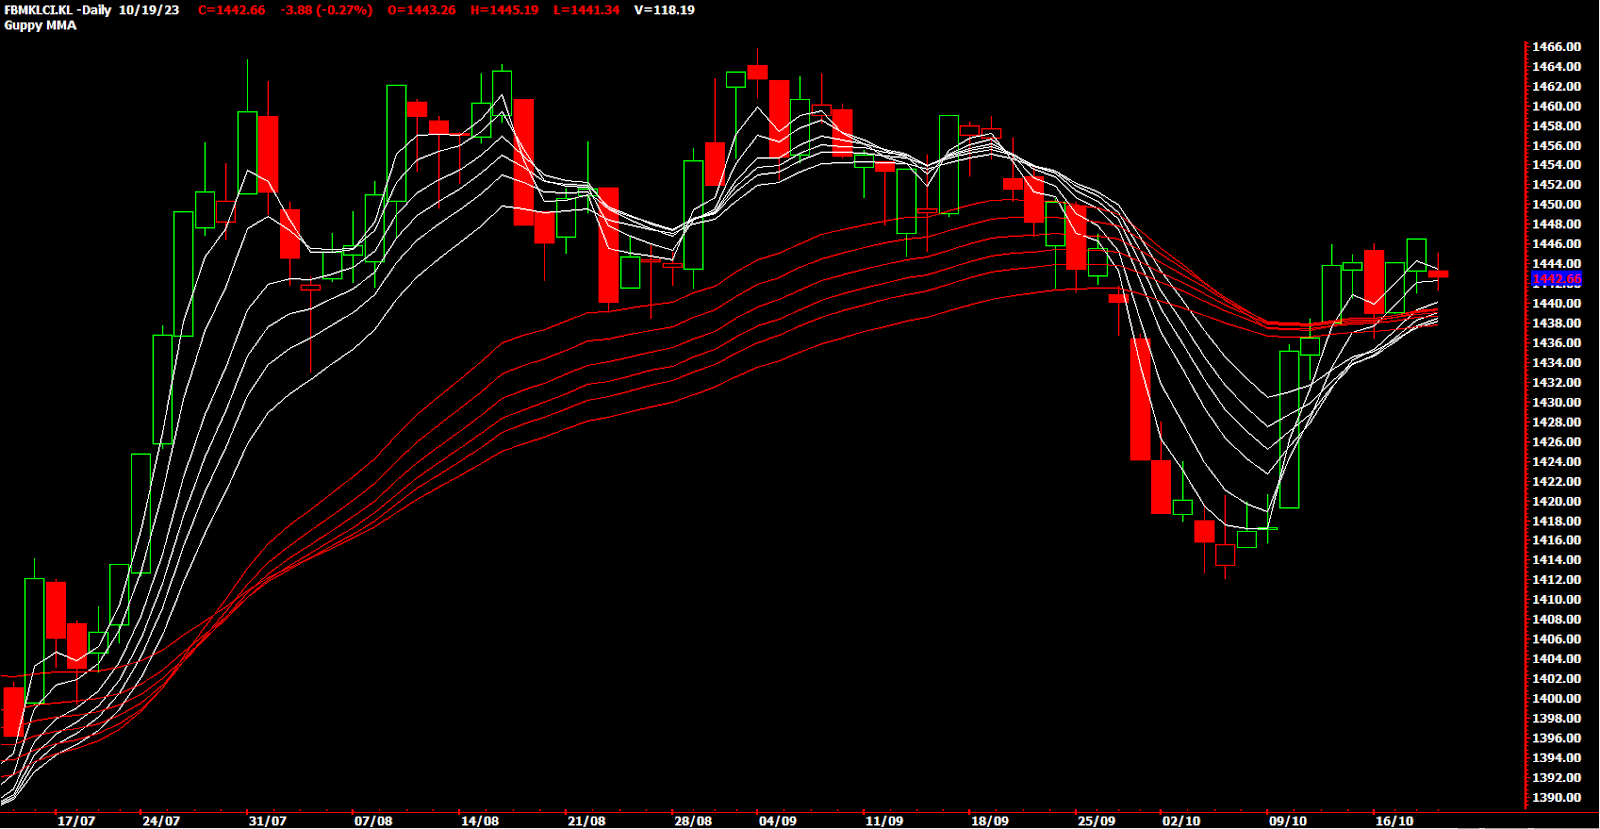Viewport: 1600px width, 829px height.
Task: Click the 31/07 date axis label
Action: pos(267,821)
